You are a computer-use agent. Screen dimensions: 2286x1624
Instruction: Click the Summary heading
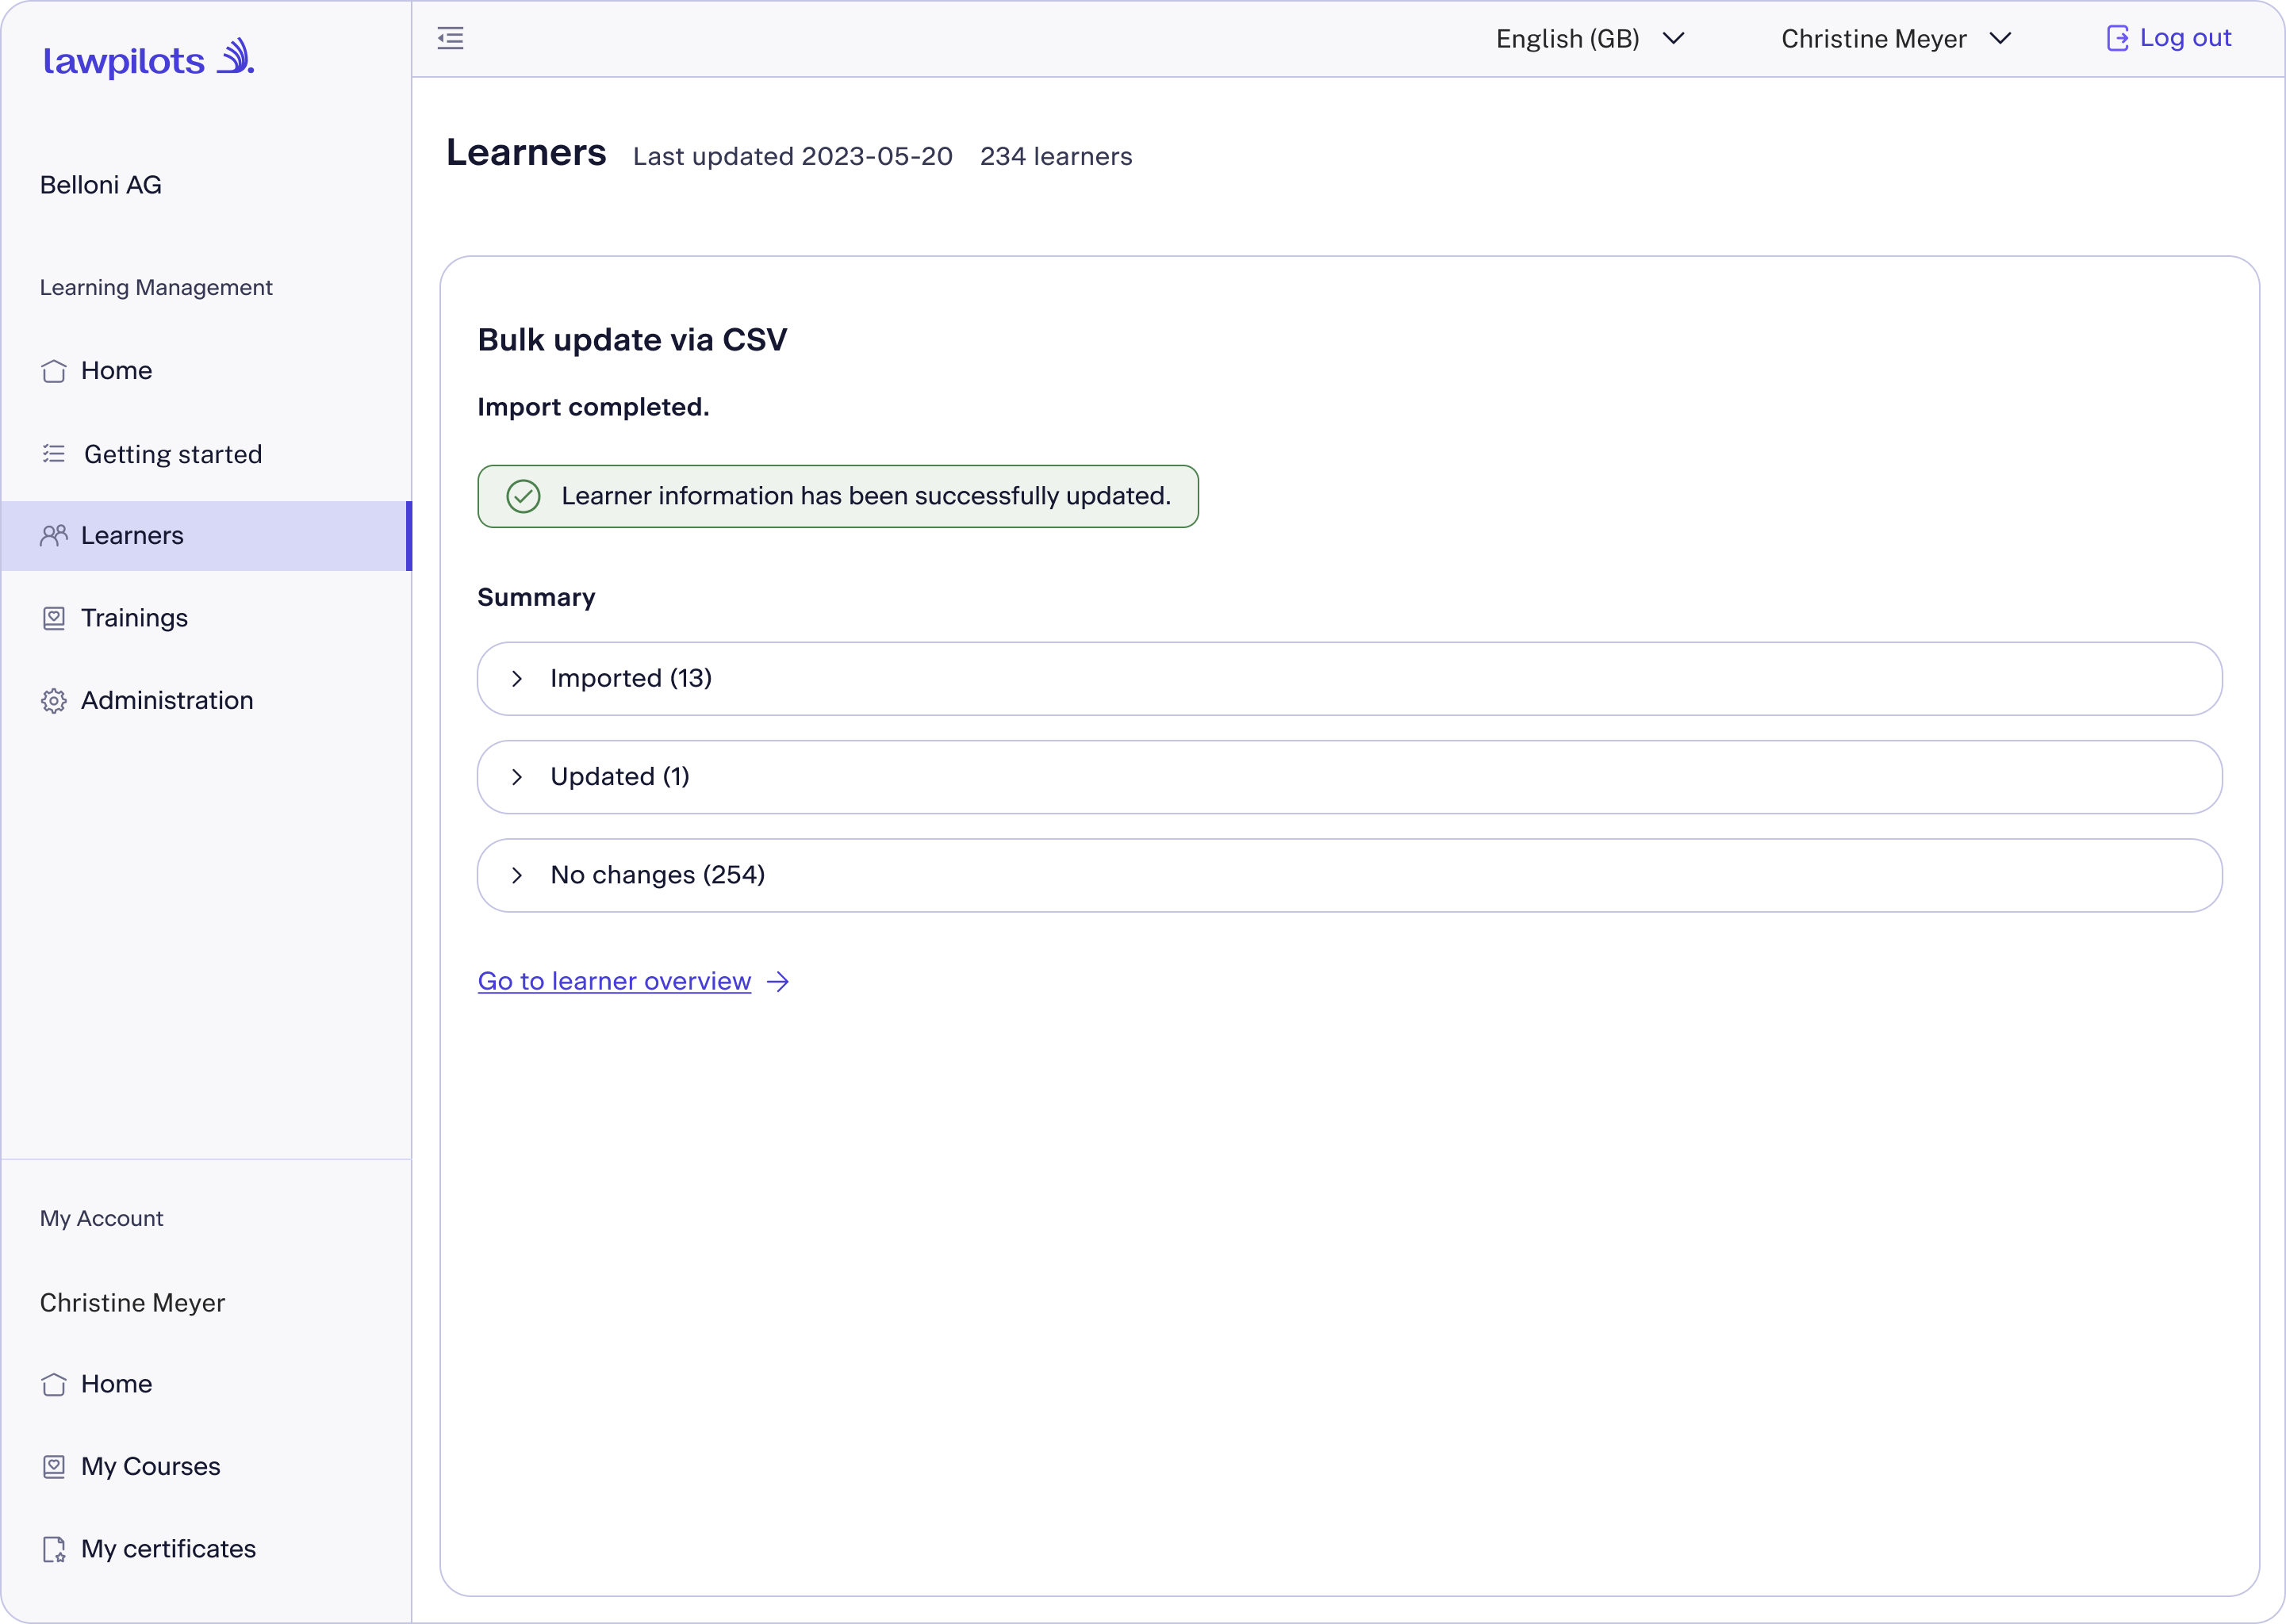(x=536, y=597)
